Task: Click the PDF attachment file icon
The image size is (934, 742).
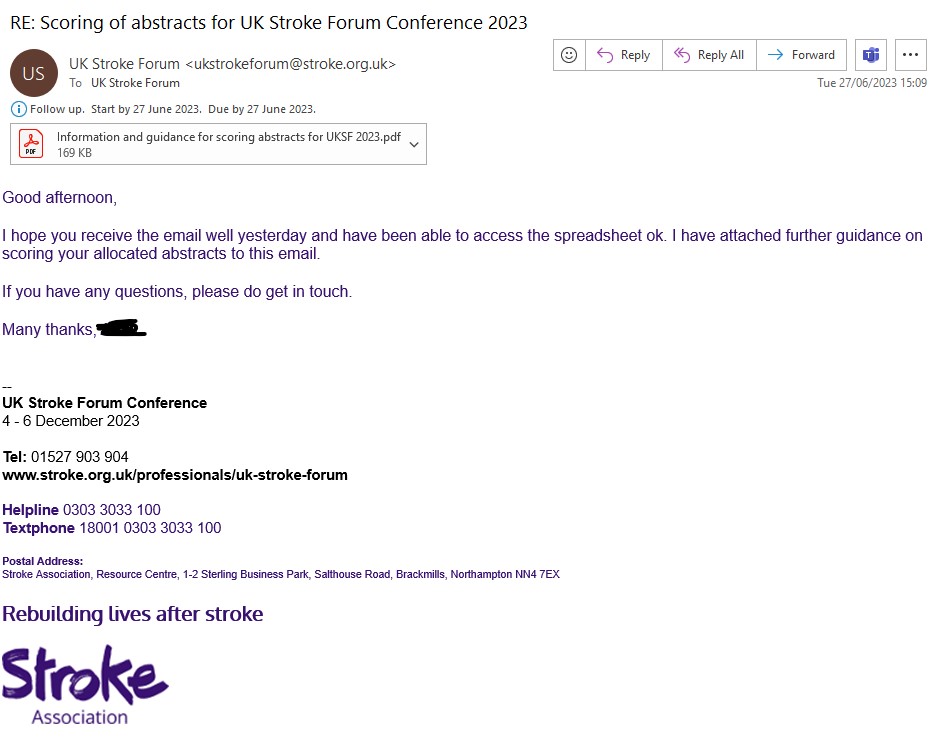Action: [x=33, y=144]
